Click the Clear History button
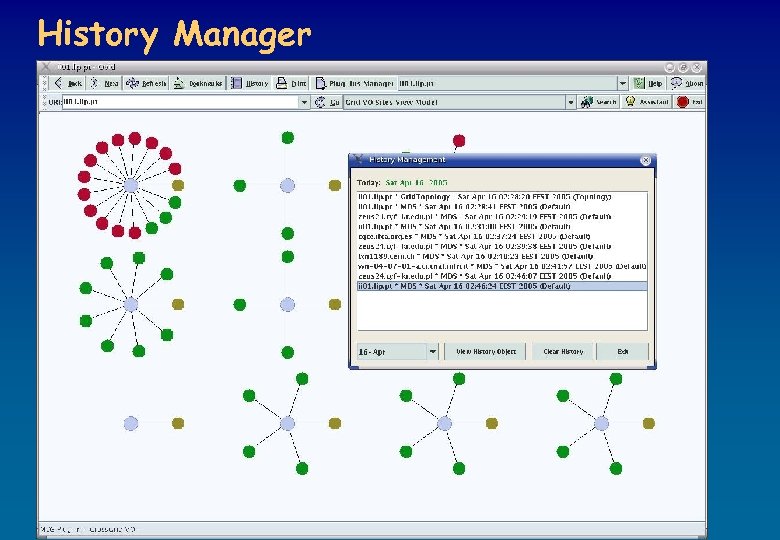Viewport: 780px width, 540px height. [563, 352]
